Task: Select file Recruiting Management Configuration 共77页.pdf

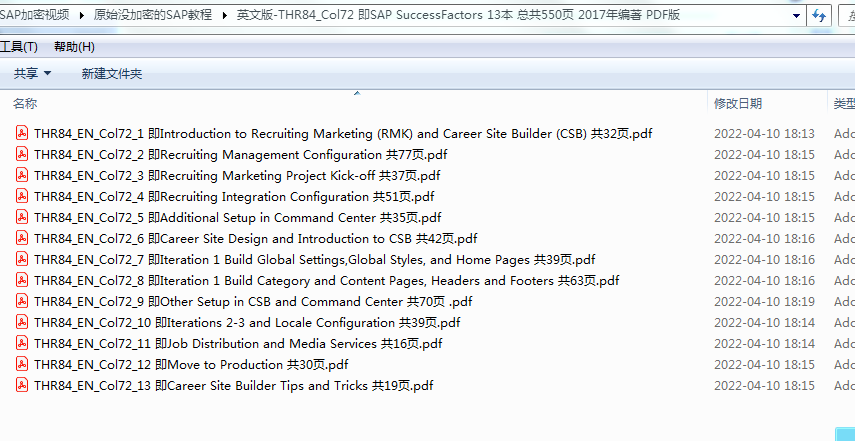Action: (x=240, y=155)
